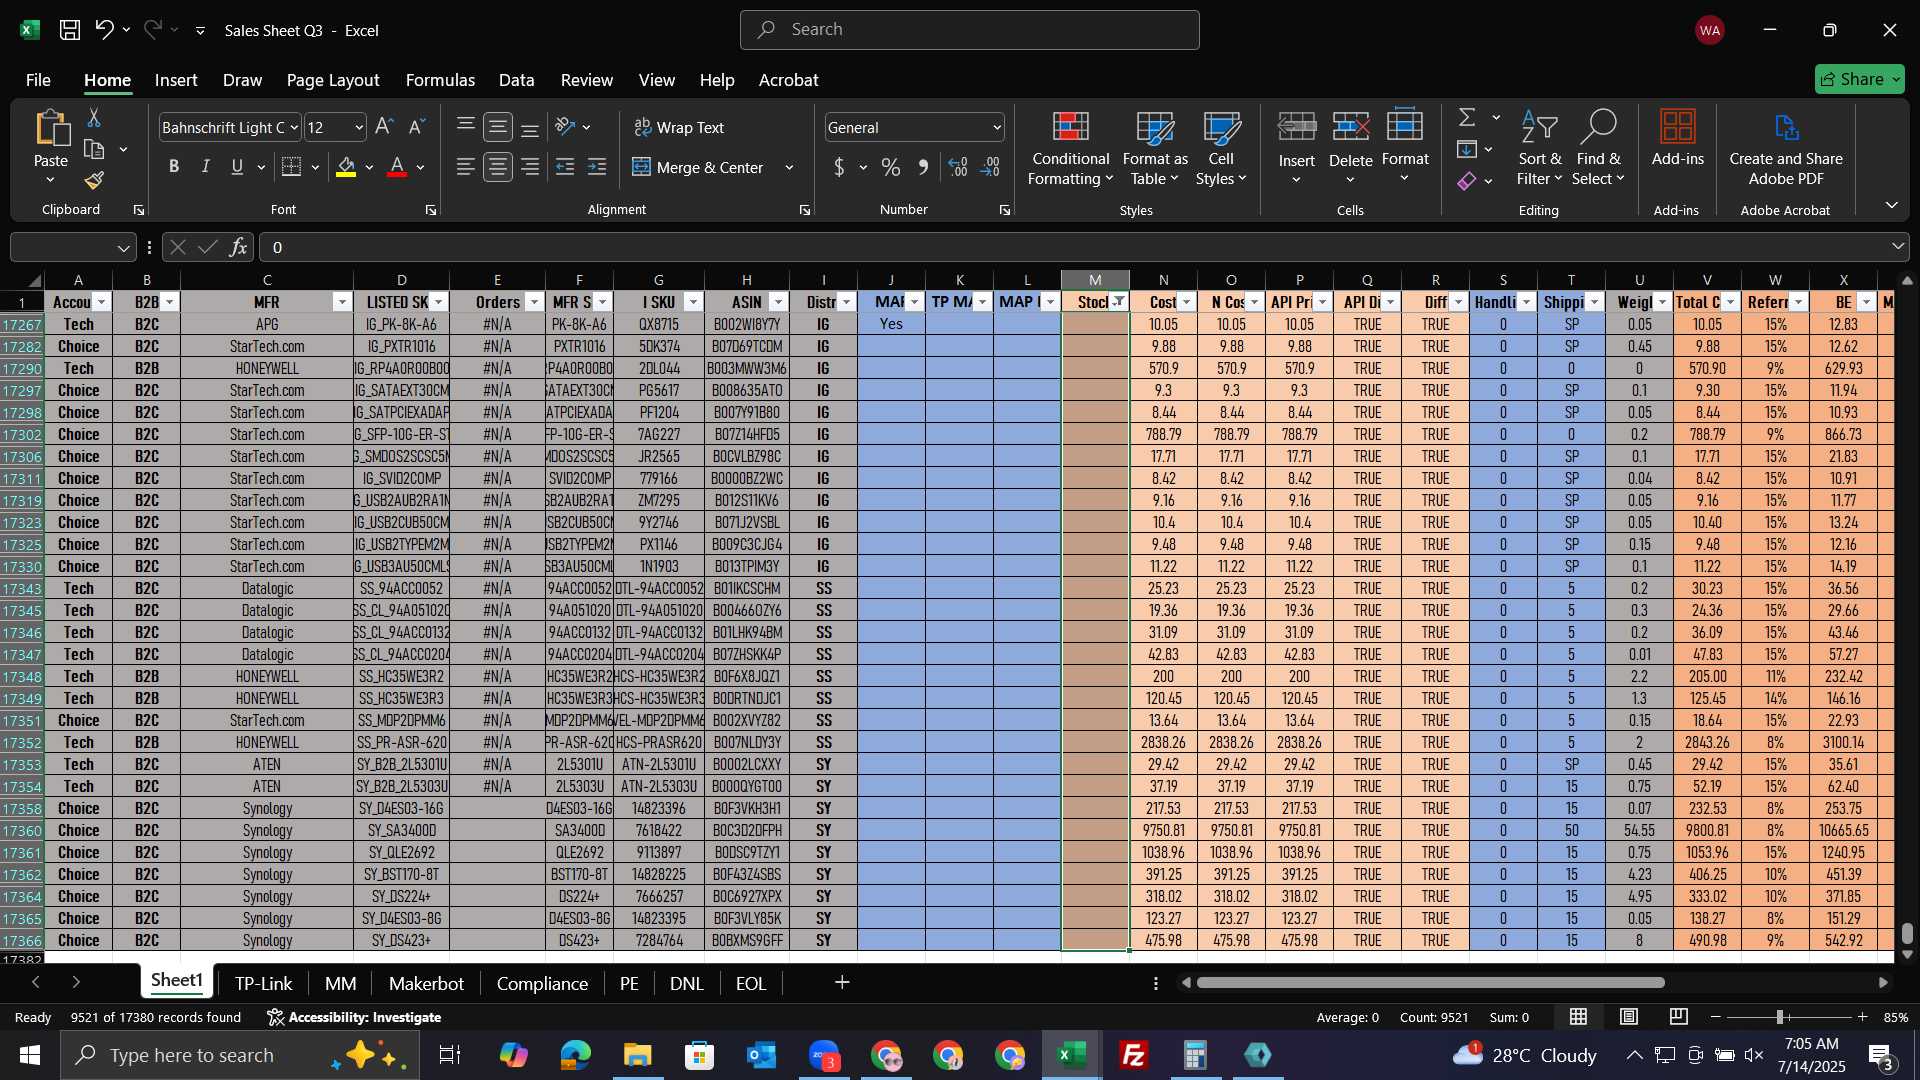The image size is (1920, 1080).
Task: Click the Save icon in title bar
Action: [69, 30]
